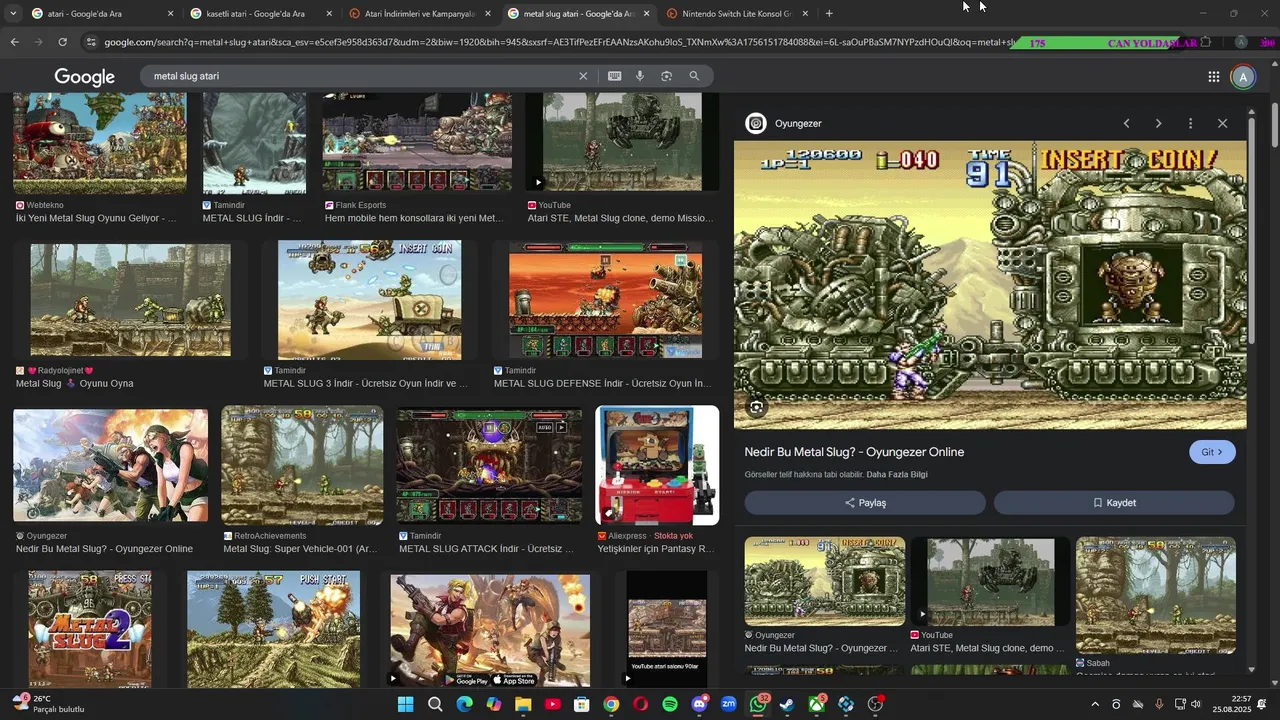
Task: Open Steam from the taskbar
Action: click(x=787, y=704)
